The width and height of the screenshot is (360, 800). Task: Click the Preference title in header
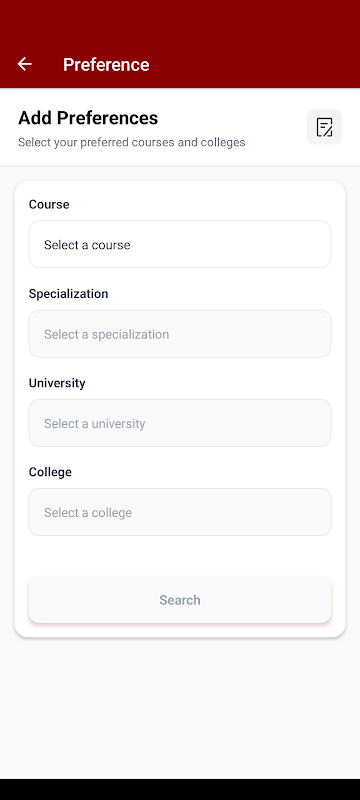[x=106, y=65]
